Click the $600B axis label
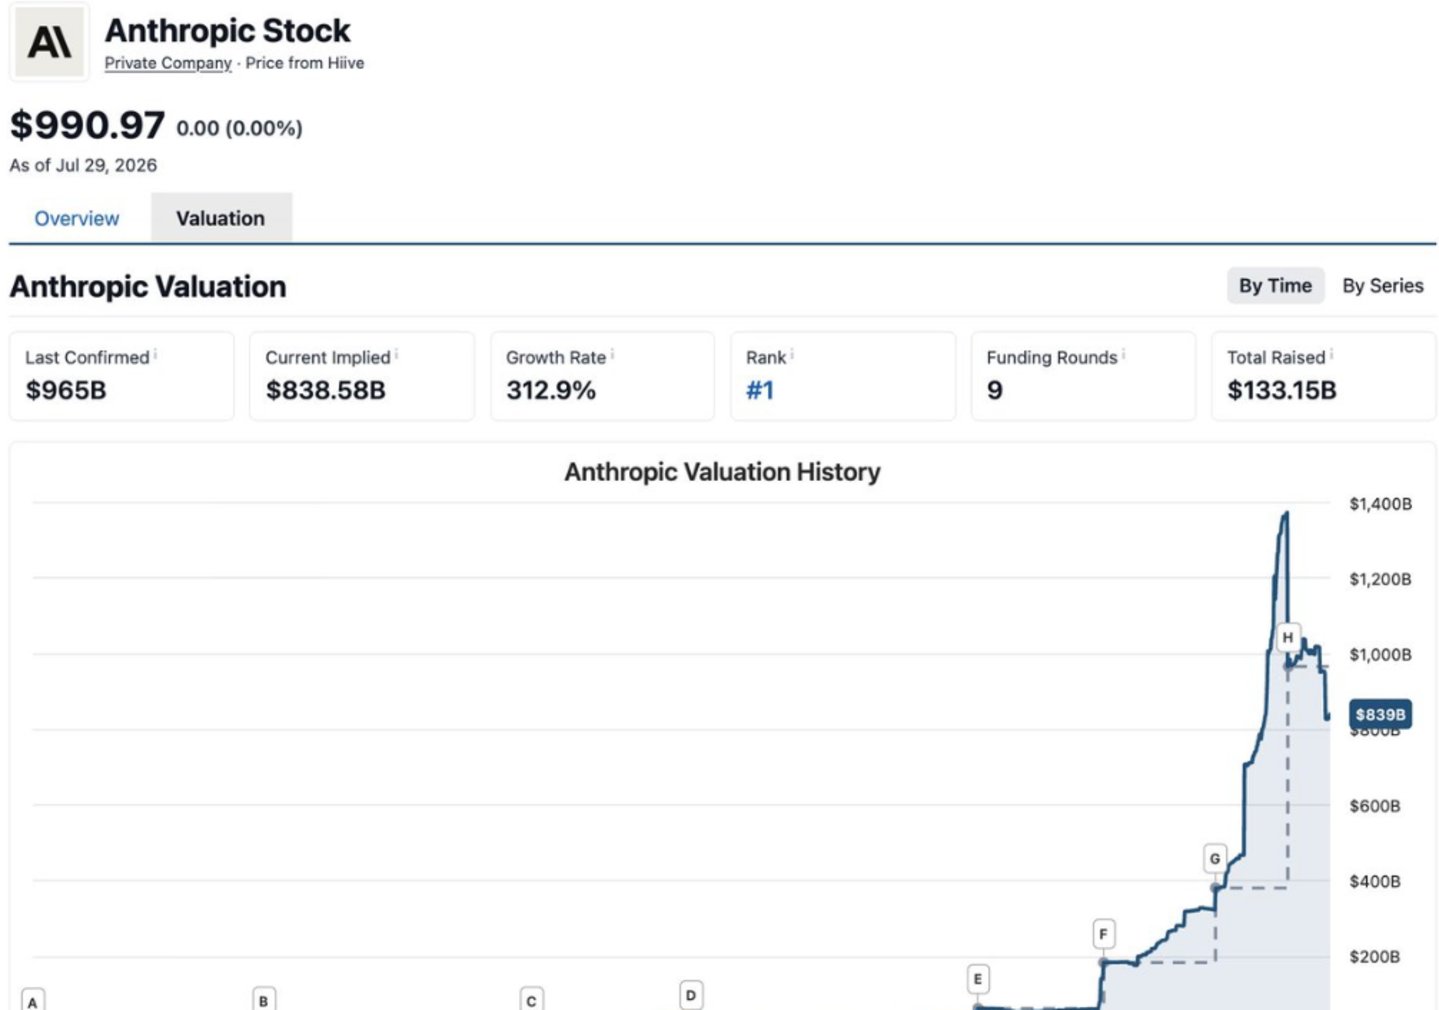The image size is (1439, 1010). click(1374, 806)
